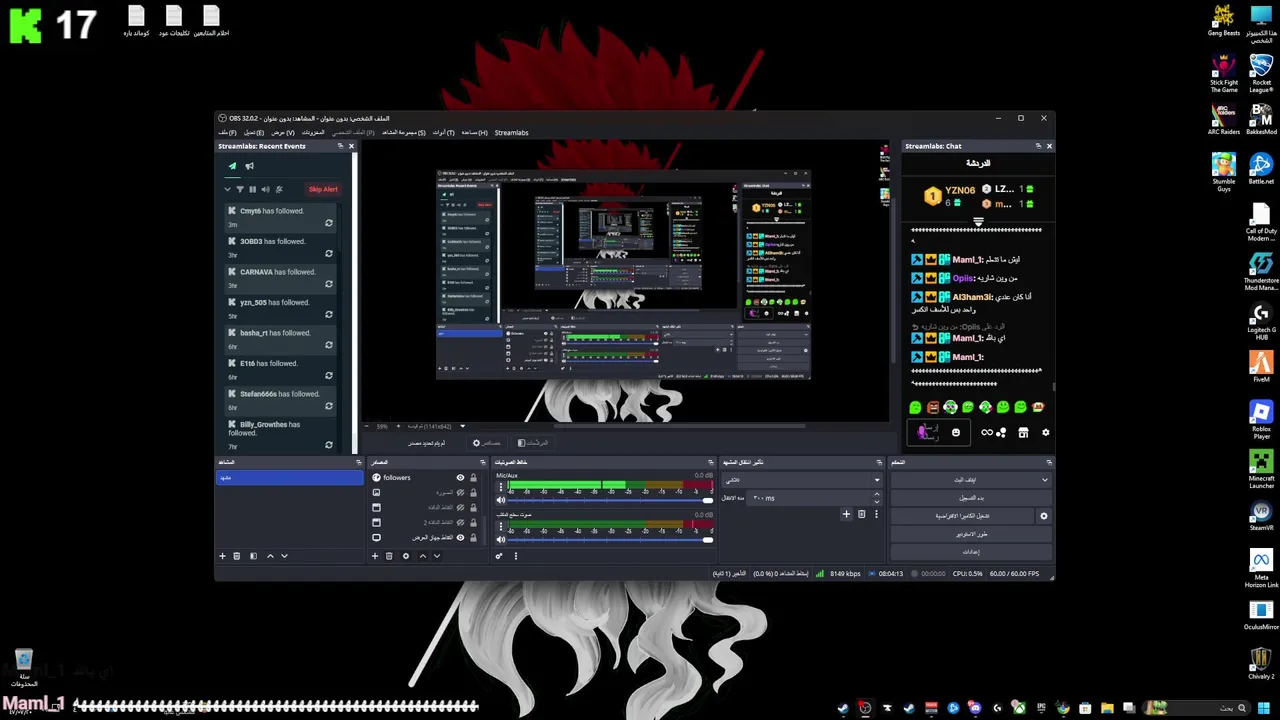This screenshot has height=720, width=1280.
Task: Open the audio mixer three-dot menu at bottom
Action: (x=516, y=556)
